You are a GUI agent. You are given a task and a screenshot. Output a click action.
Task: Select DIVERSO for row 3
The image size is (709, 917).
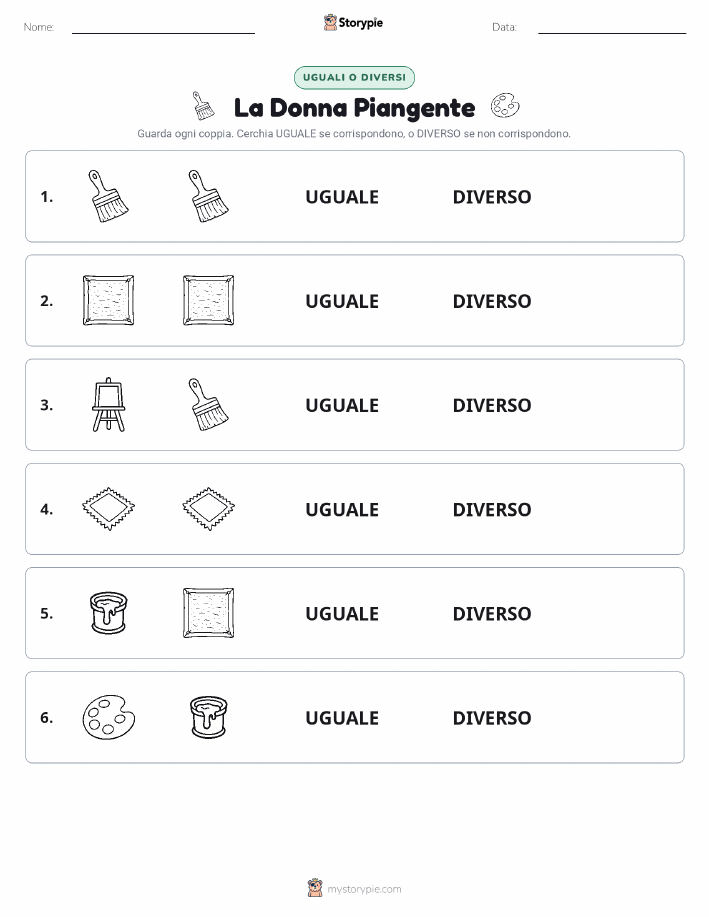click(x=492, y=405)
